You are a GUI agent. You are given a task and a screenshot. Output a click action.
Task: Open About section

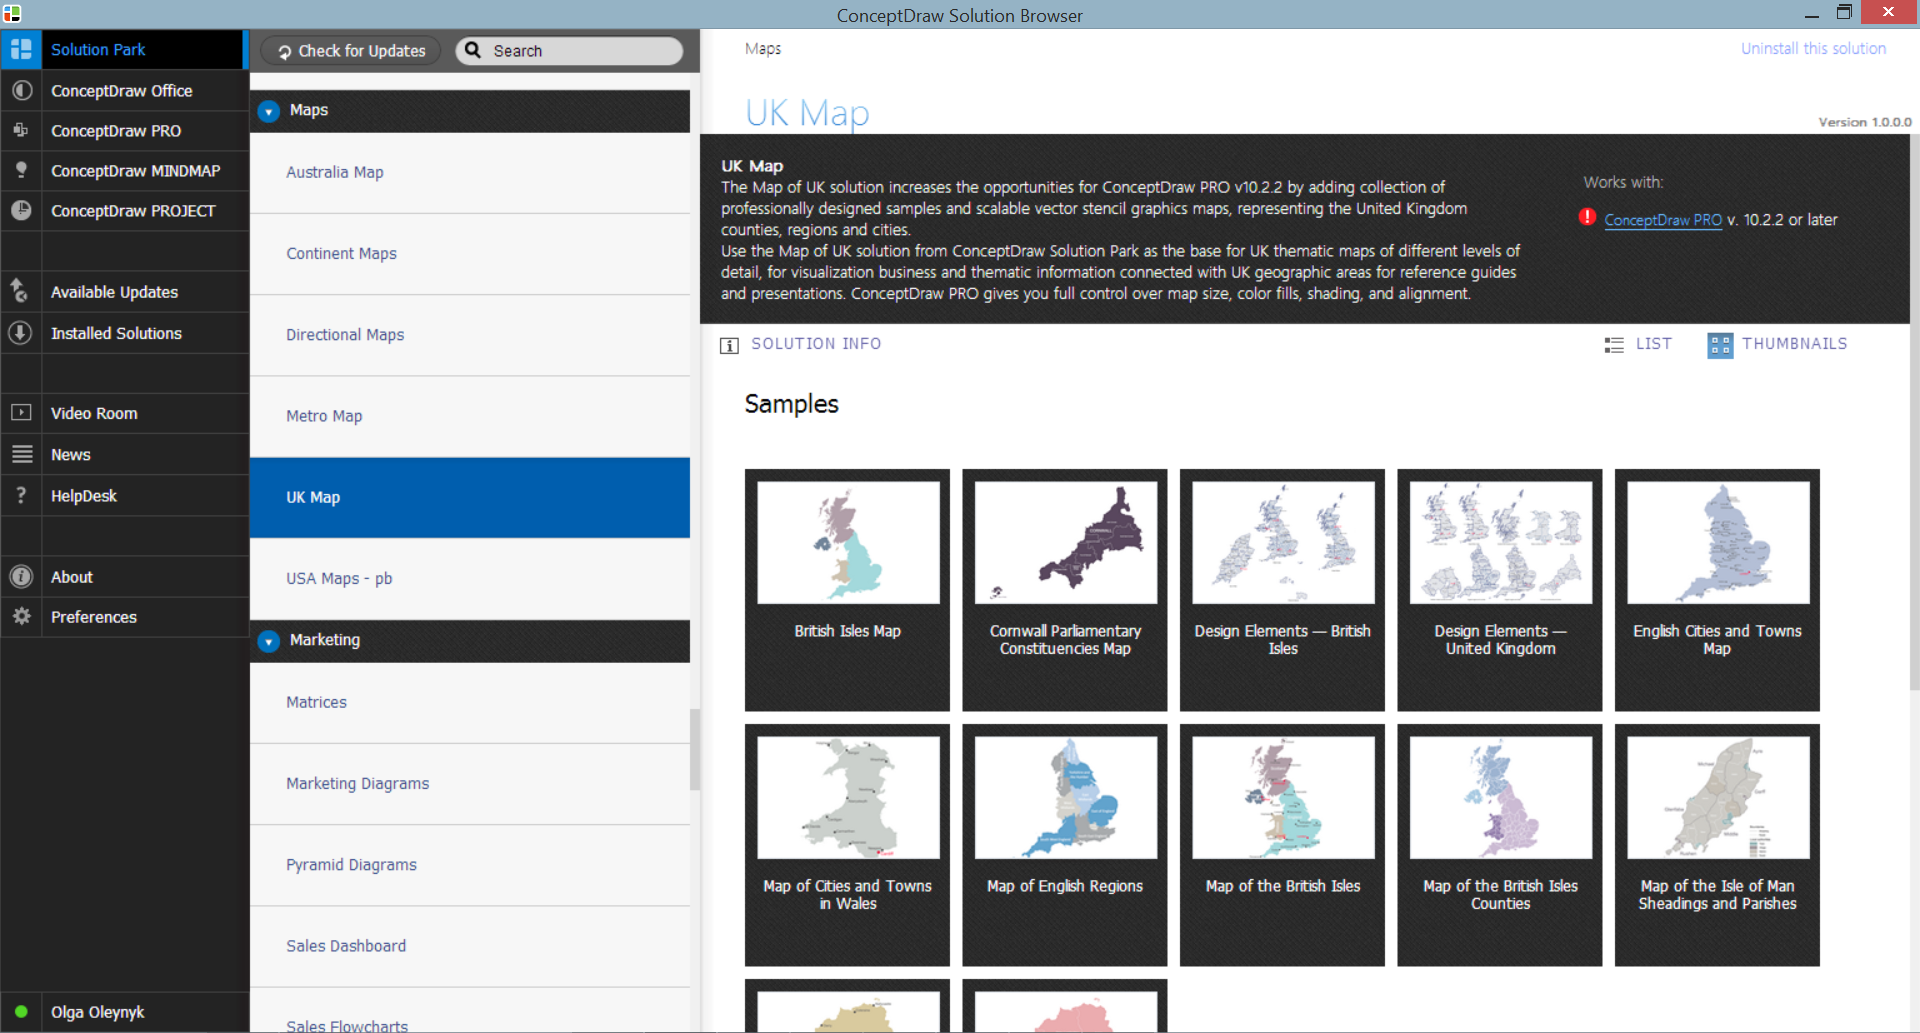(125, 576)
